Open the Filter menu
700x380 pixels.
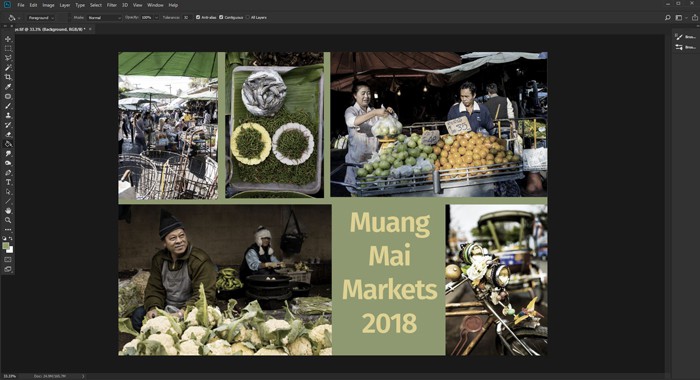pyautogui.click(x=112, y=5)
